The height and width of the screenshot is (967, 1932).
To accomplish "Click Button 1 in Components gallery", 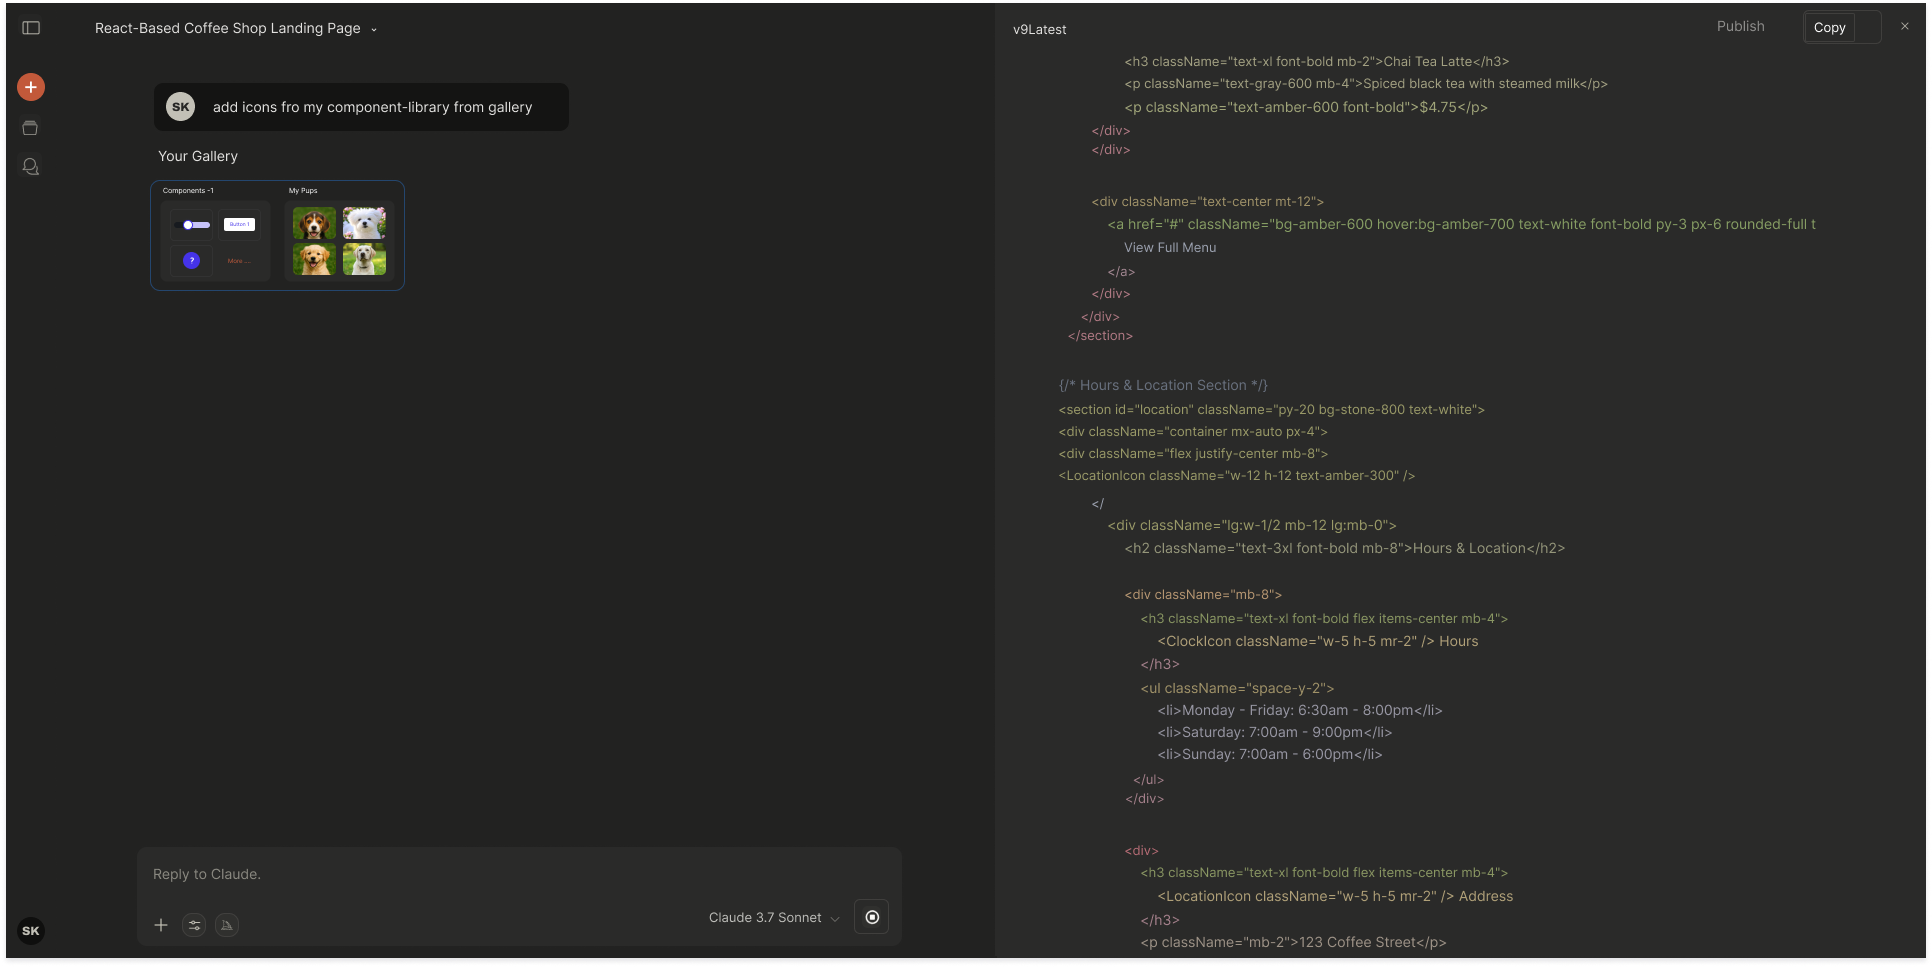I will click(x=239, y=225).
